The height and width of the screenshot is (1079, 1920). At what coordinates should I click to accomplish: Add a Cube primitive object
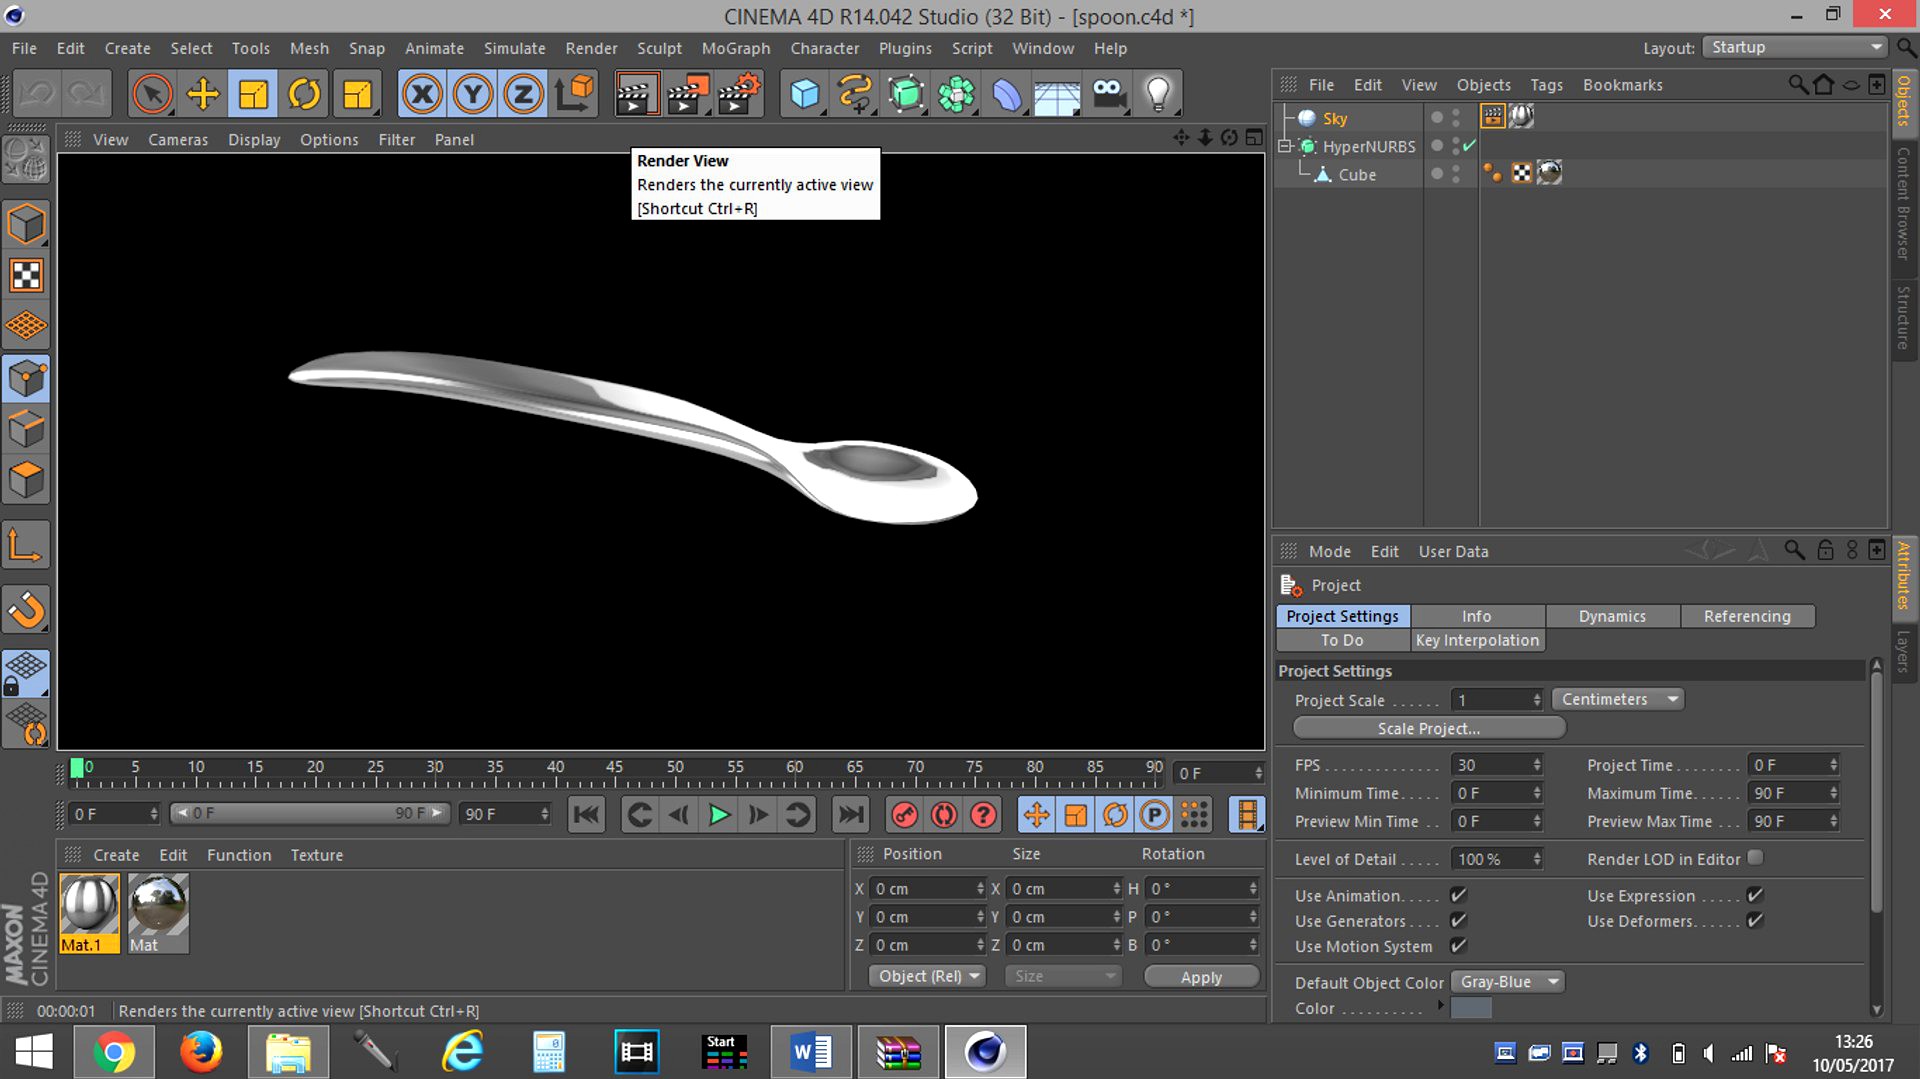tap(805, 94)
